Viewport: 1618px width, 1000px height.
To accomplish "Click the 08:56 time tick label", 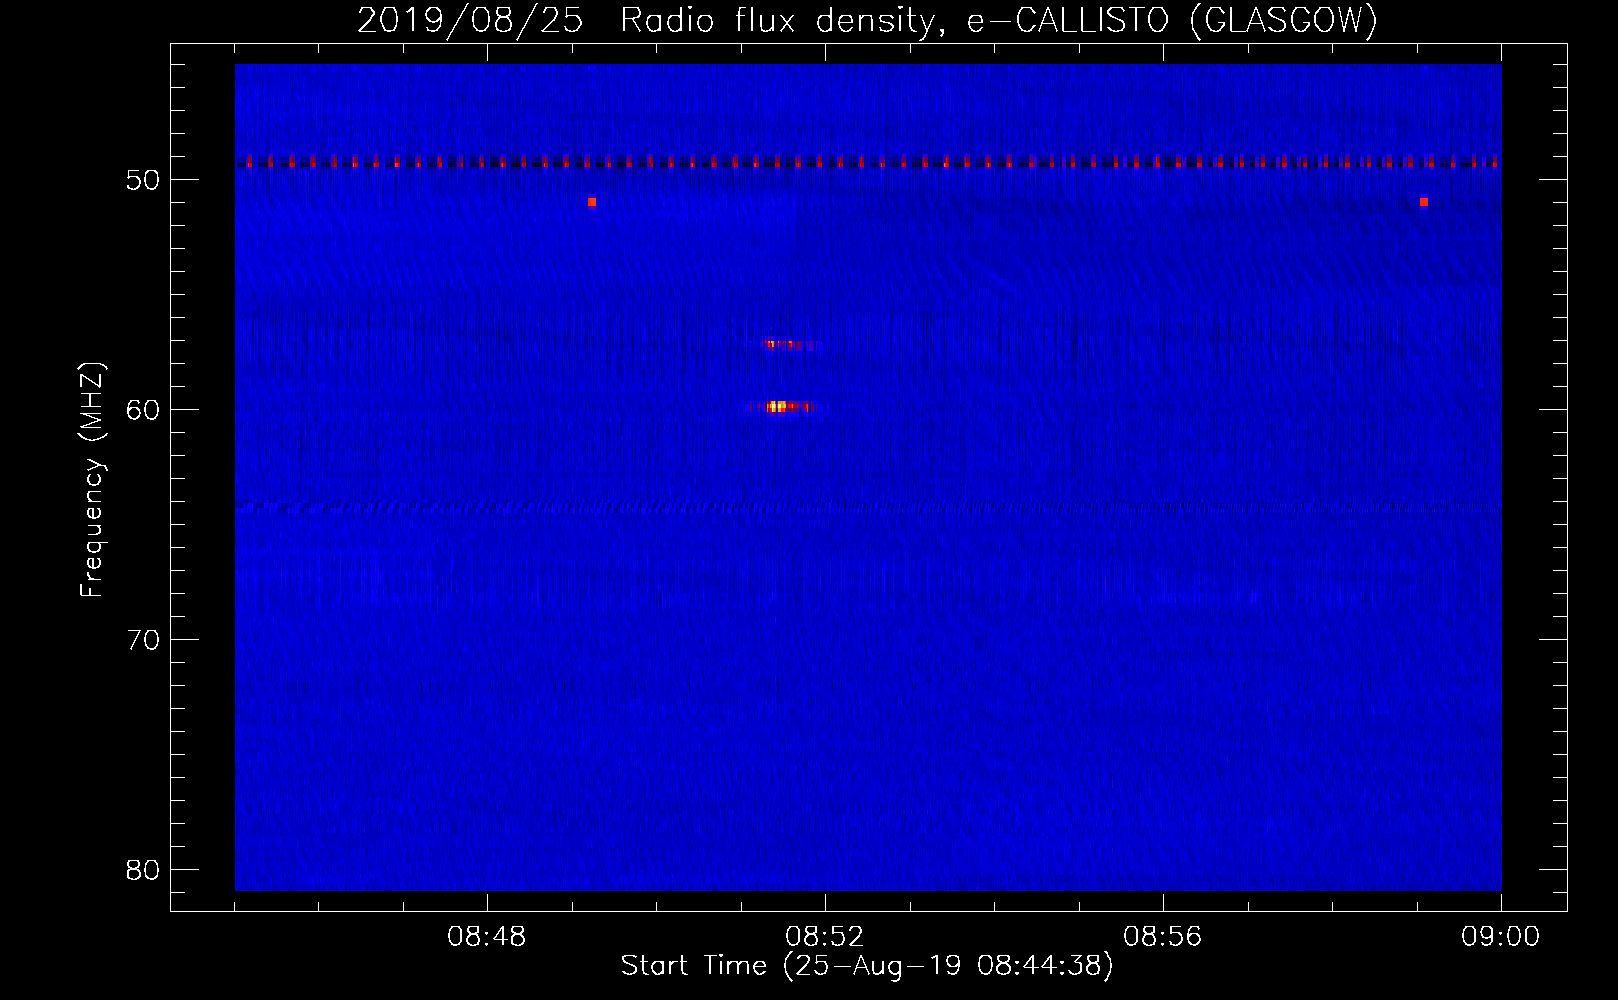I will coord(1163,937).
